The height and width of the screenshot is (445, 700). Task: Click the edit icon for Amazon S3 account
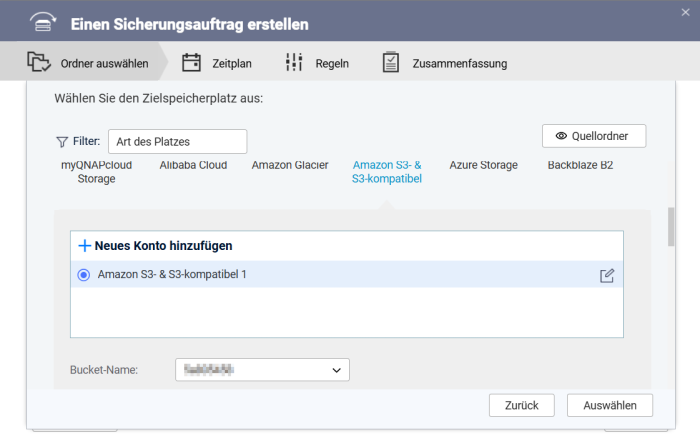[x=607, y=275]
